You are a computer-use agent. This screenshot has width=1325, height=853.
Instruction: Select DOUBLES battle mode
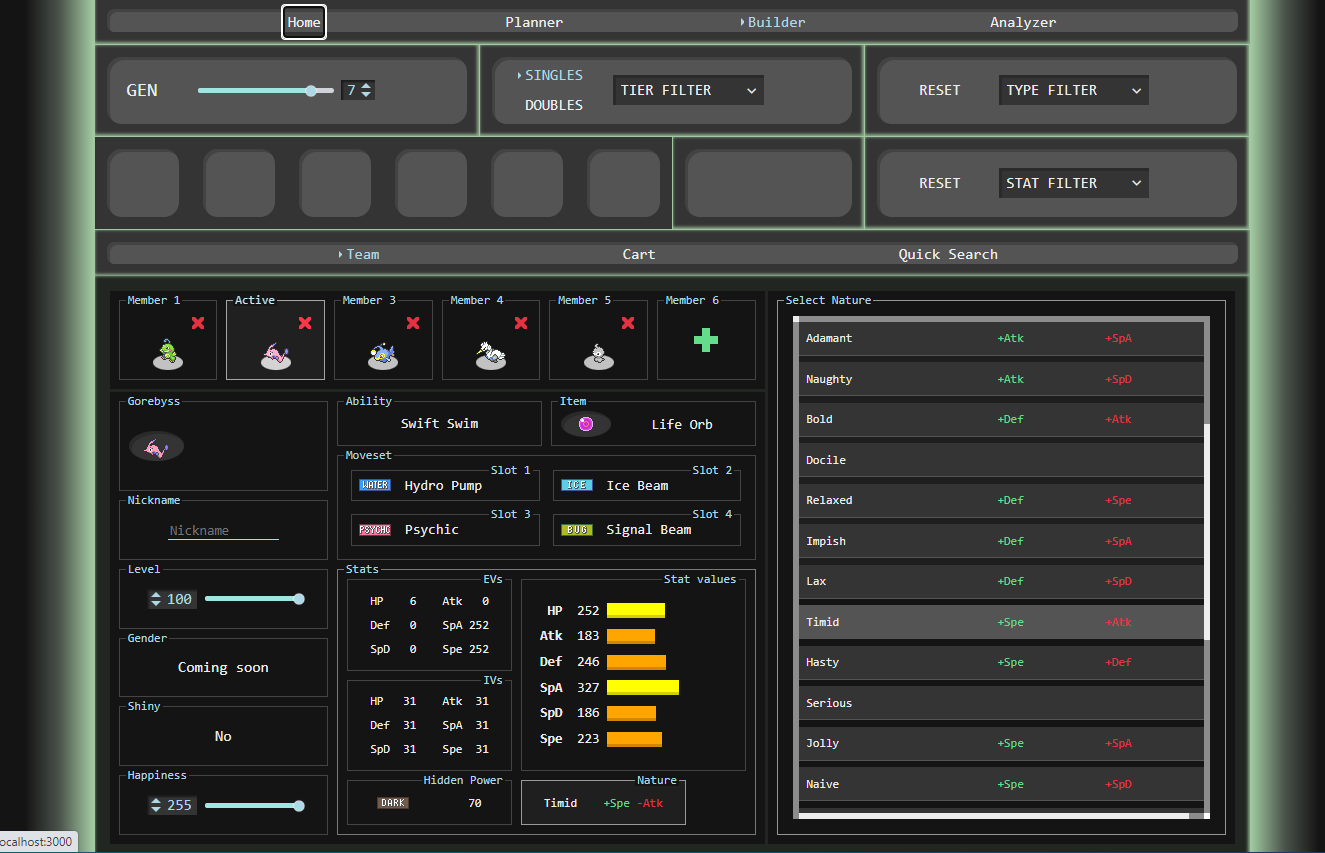click(x=554, y=105)
